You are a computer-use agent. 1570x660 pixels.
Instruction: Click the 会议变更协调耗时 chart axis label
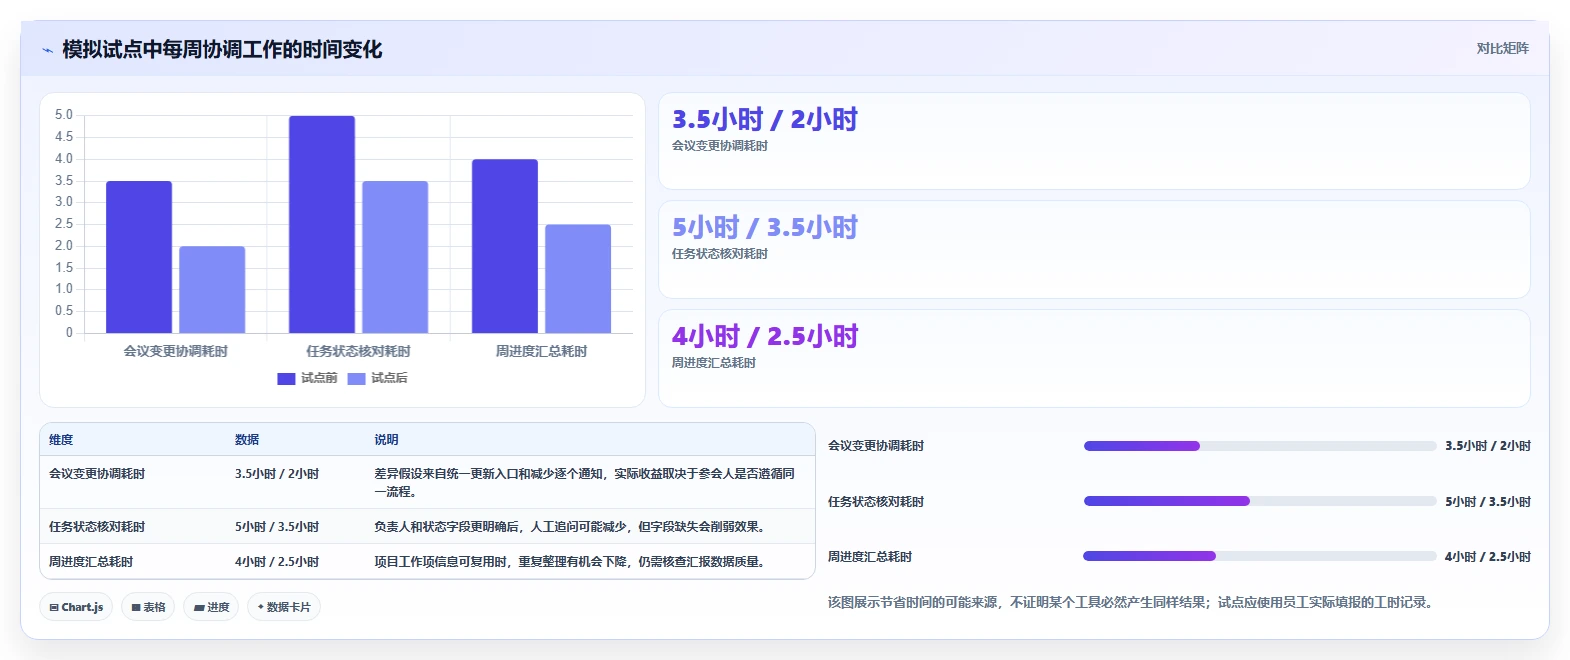pos(176,352)
